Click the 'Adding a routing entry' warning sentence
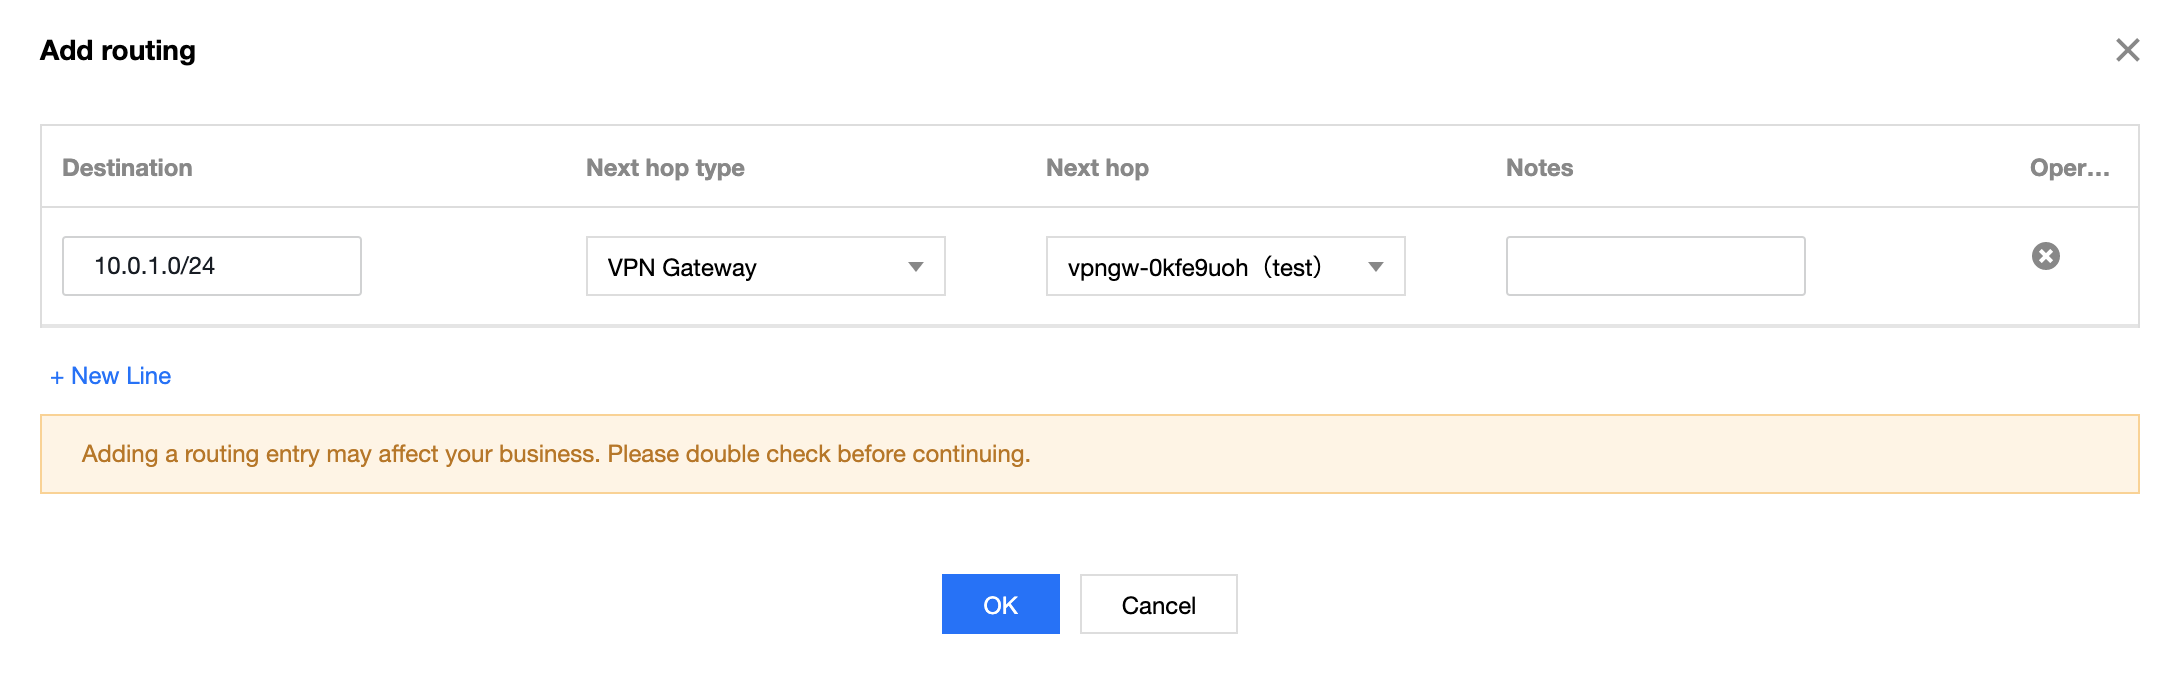Image resolution: width=2180 pixels, height=674 pixels. click(340, 454)
